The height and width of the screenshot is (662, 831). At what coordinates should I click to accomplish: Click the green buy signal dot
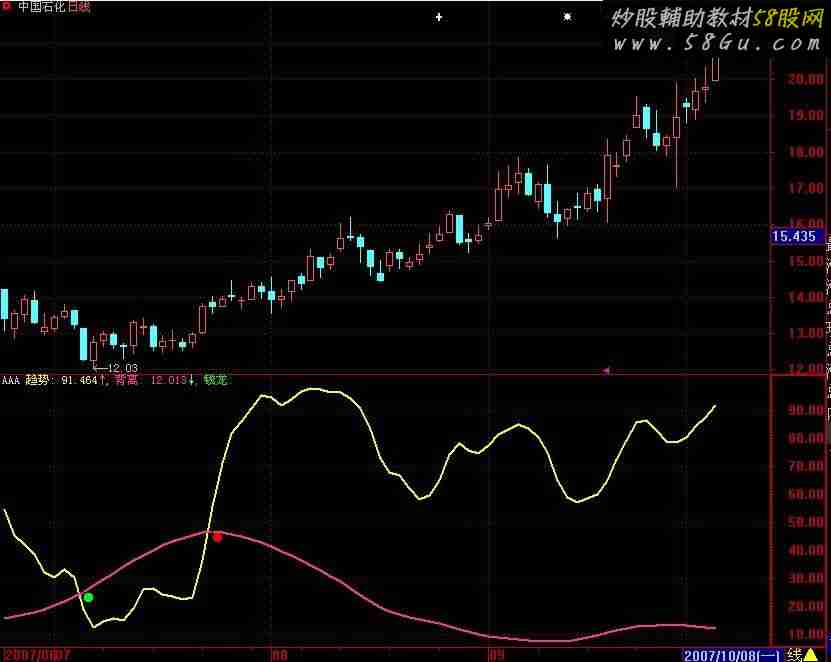(88, 597)
